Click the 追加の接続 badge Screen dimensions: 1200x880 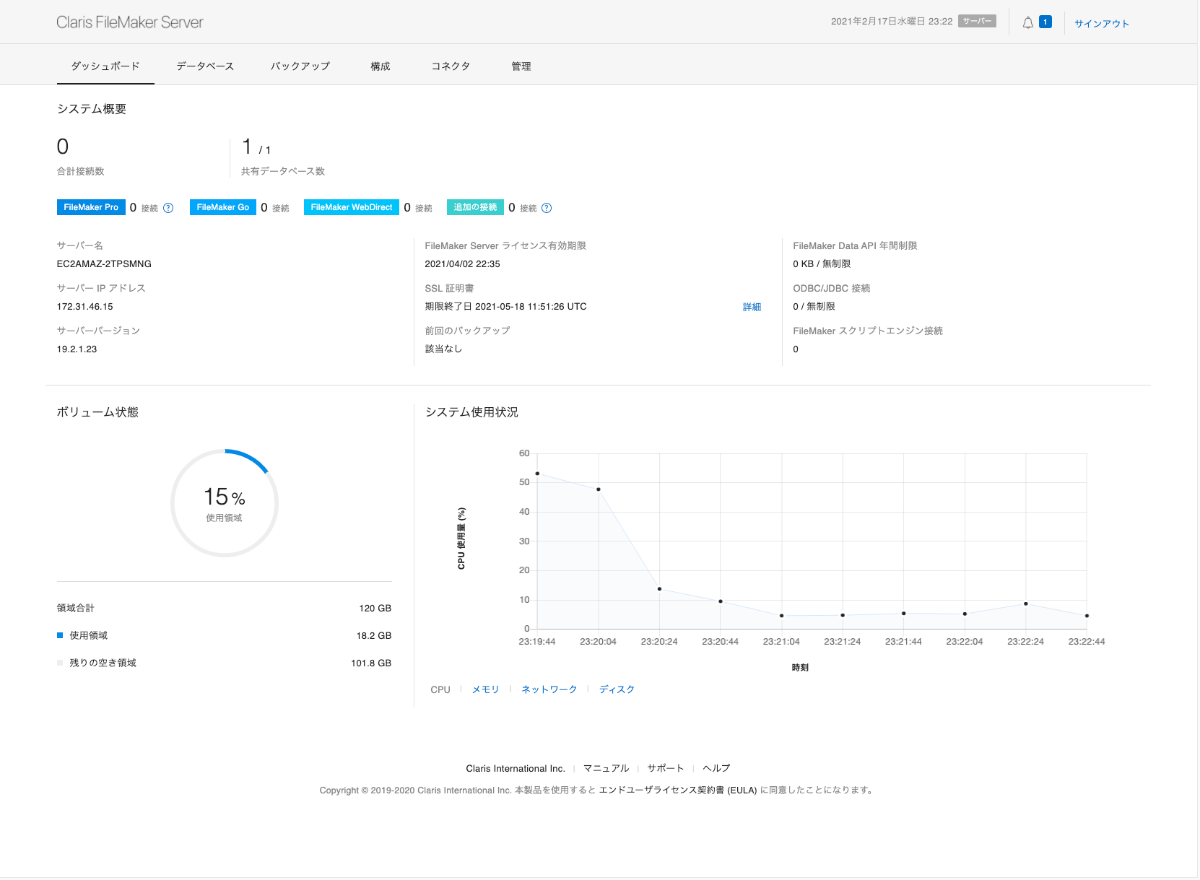475,207
